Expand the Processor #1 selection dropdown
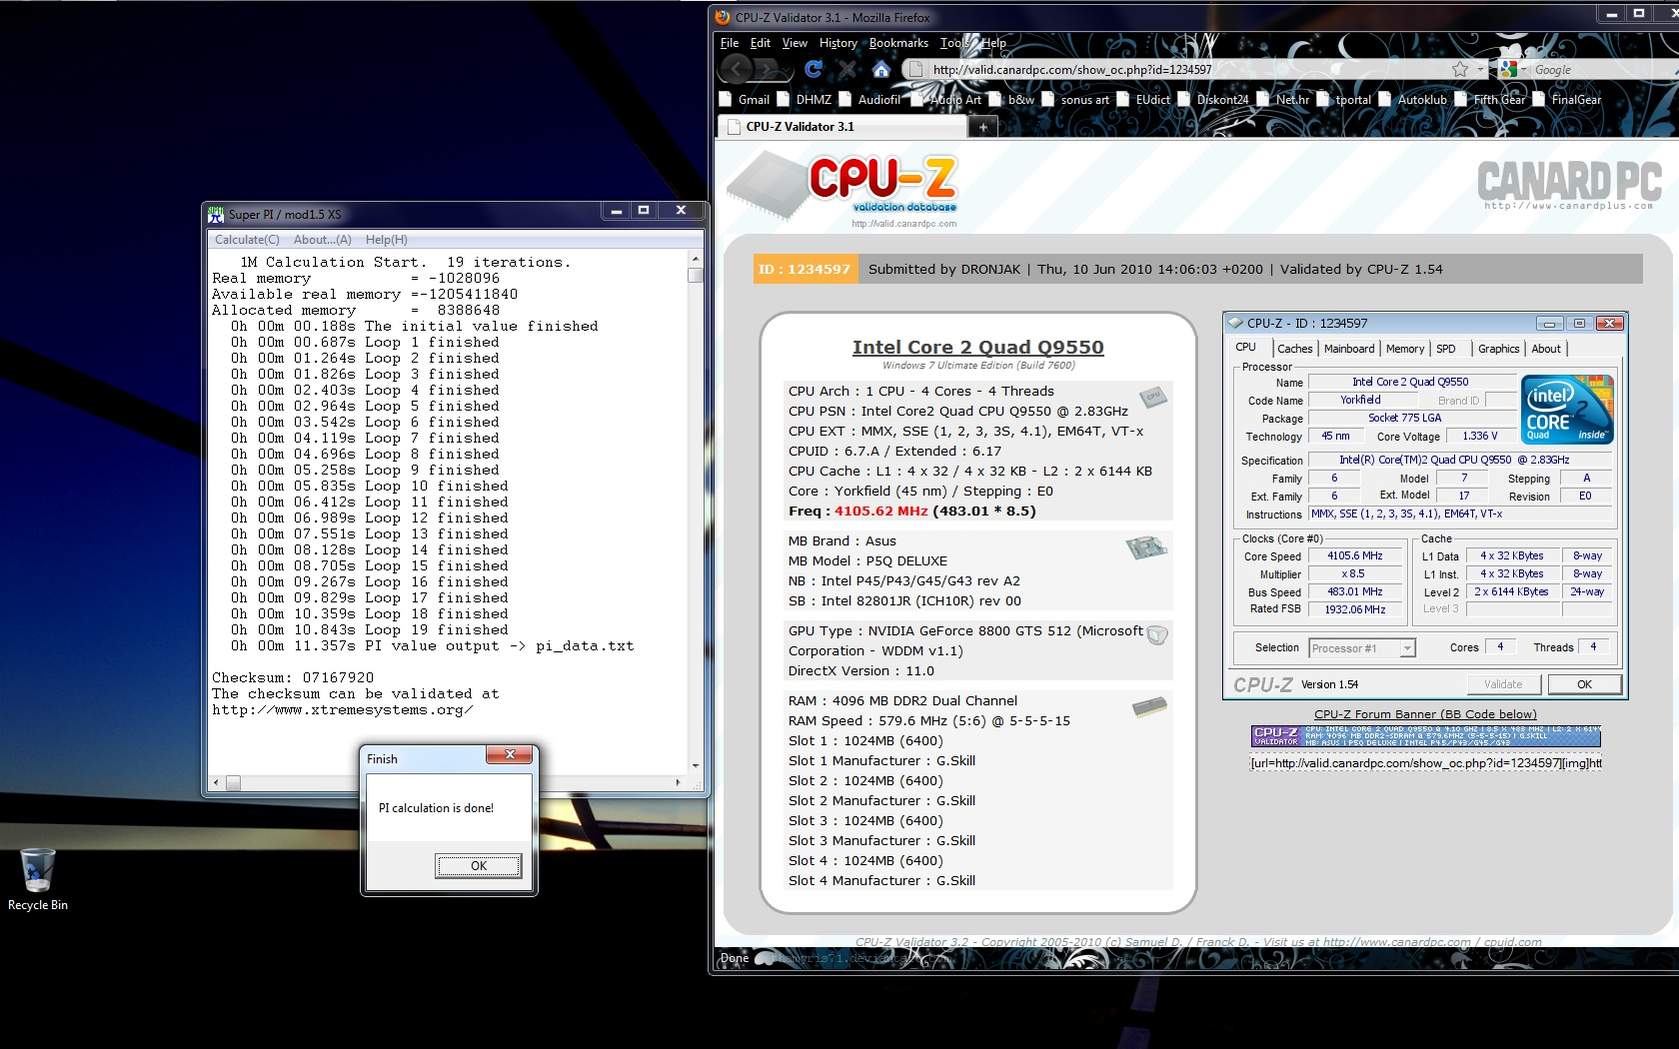Image resolution: width=1679 pixels, height=1049 pixels. (1406, 648)
